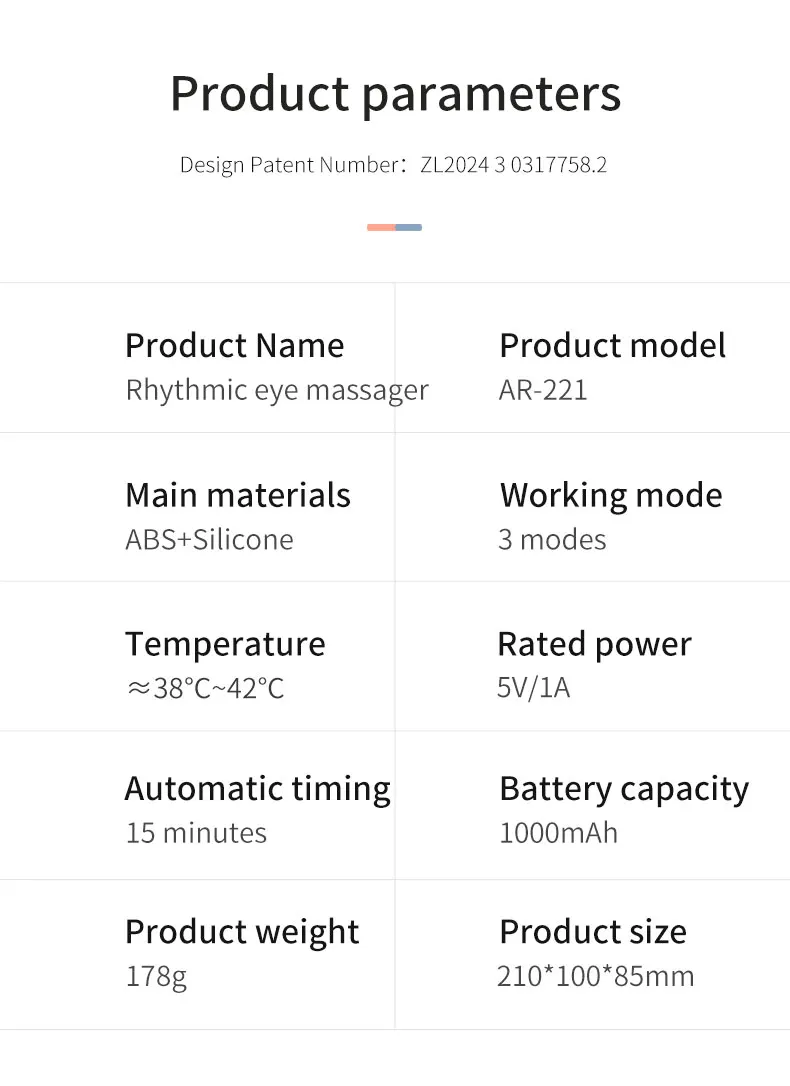Select the ABS+Silicone value
This screenshot has height=1086, width=790.
click(209, 540)
